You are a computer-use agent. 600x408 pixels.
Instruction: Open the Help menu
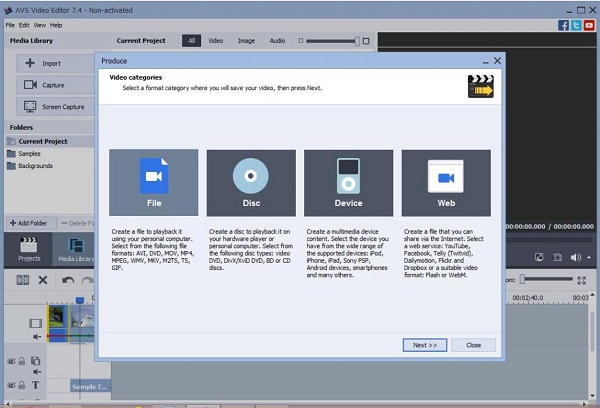56,25
